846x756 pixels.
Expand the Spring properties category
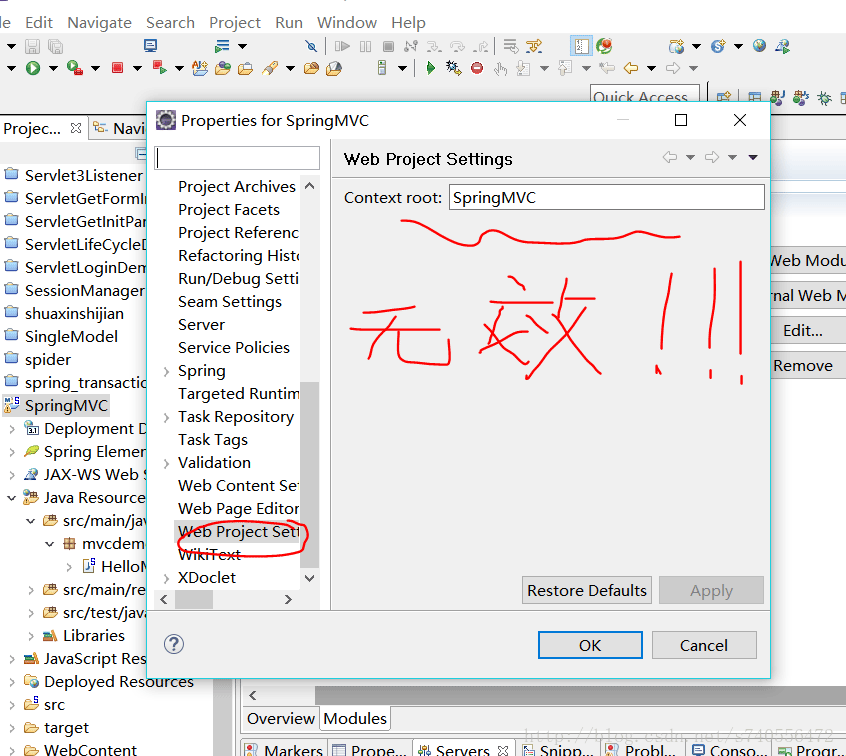(166, 371)
